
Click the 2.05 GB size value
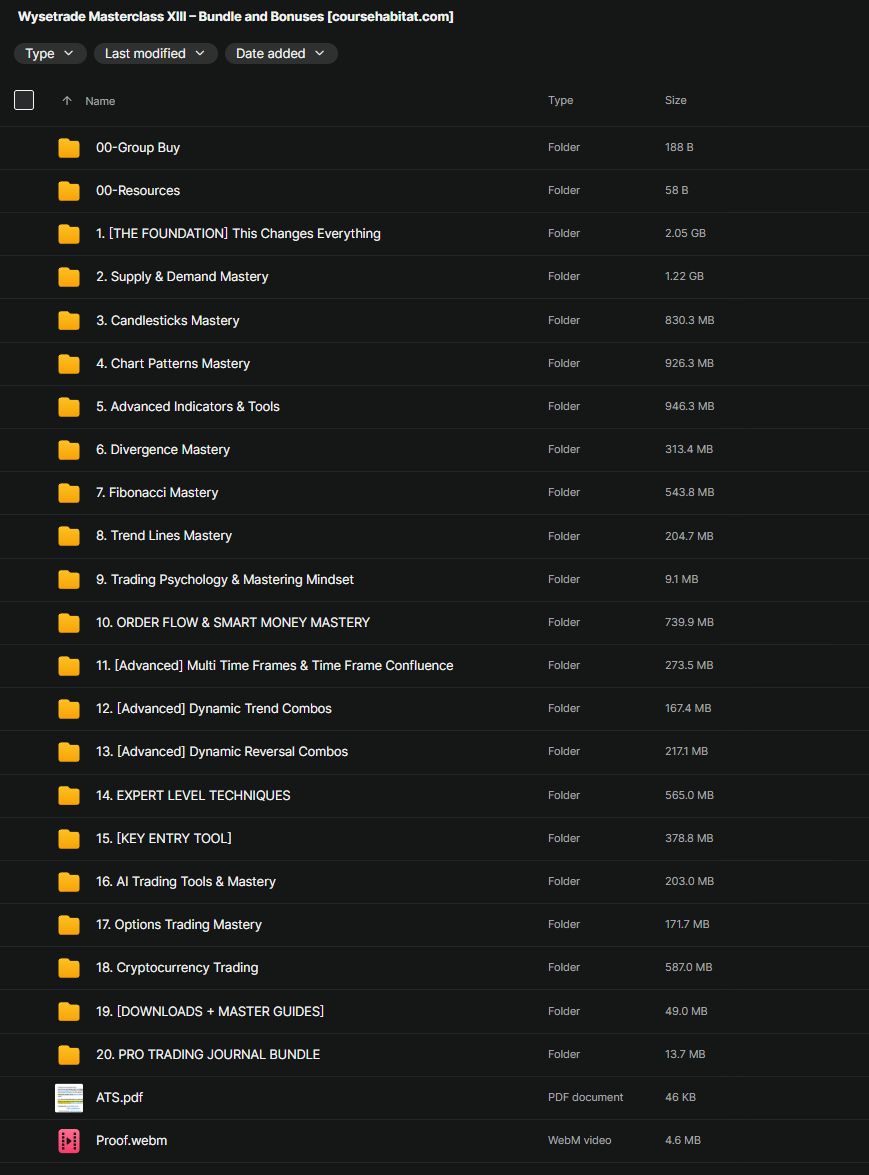(x=685, y=233)
